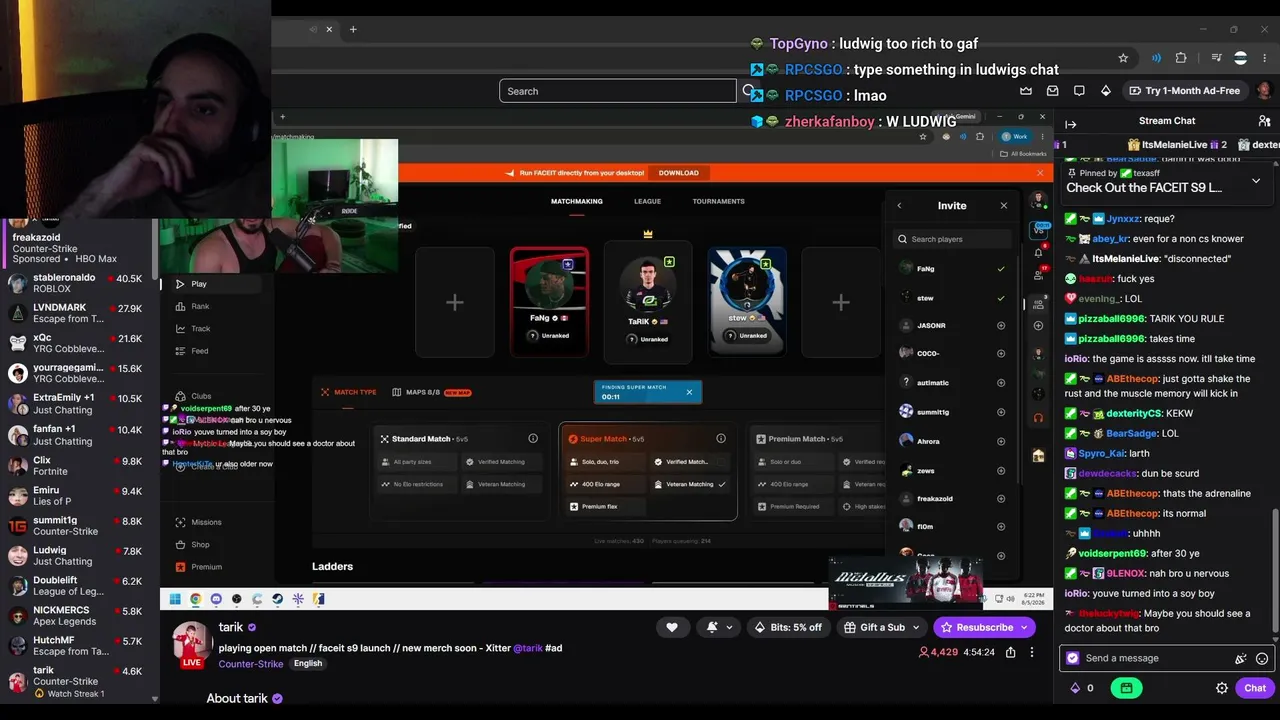Invite freakazoid with the plus icon

1000,499
